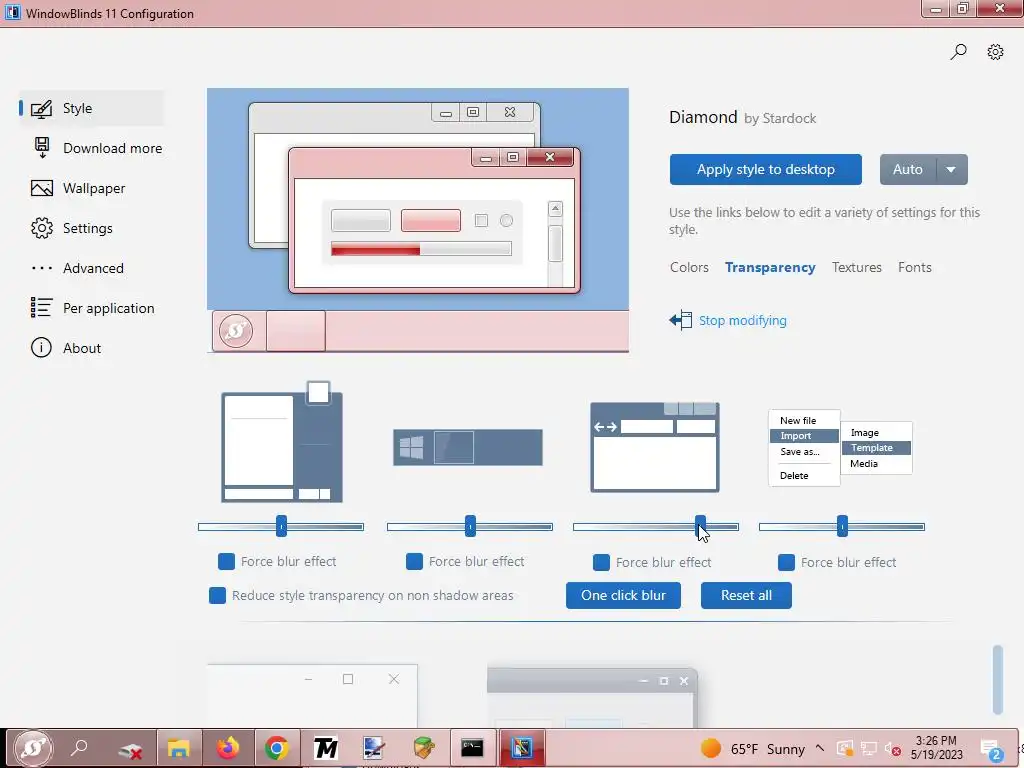The width and height of the screenshot is (1024, 768).
Task: Switch to the Textures tab
Action: click(856, 267)
